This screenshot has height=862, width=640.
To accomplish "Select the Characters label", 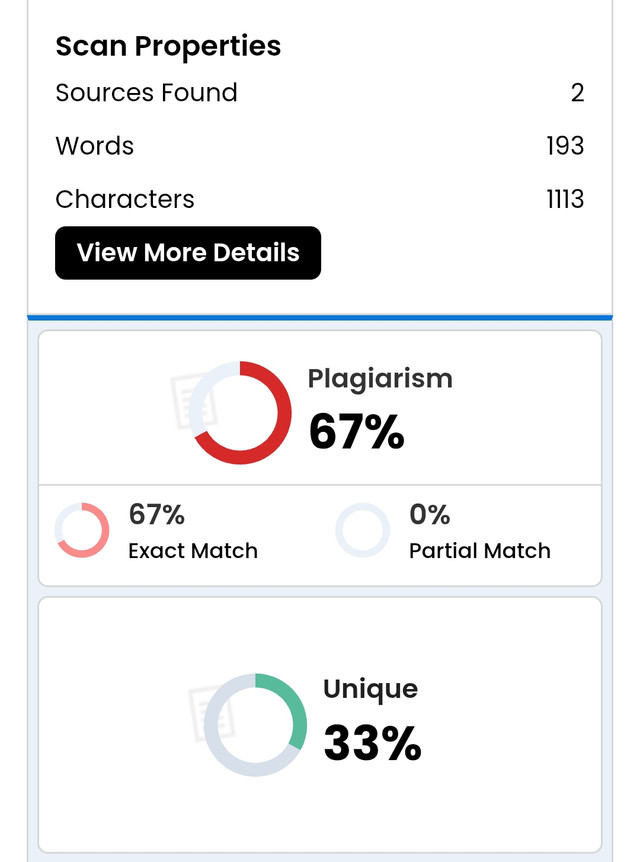I will point(125,199).
